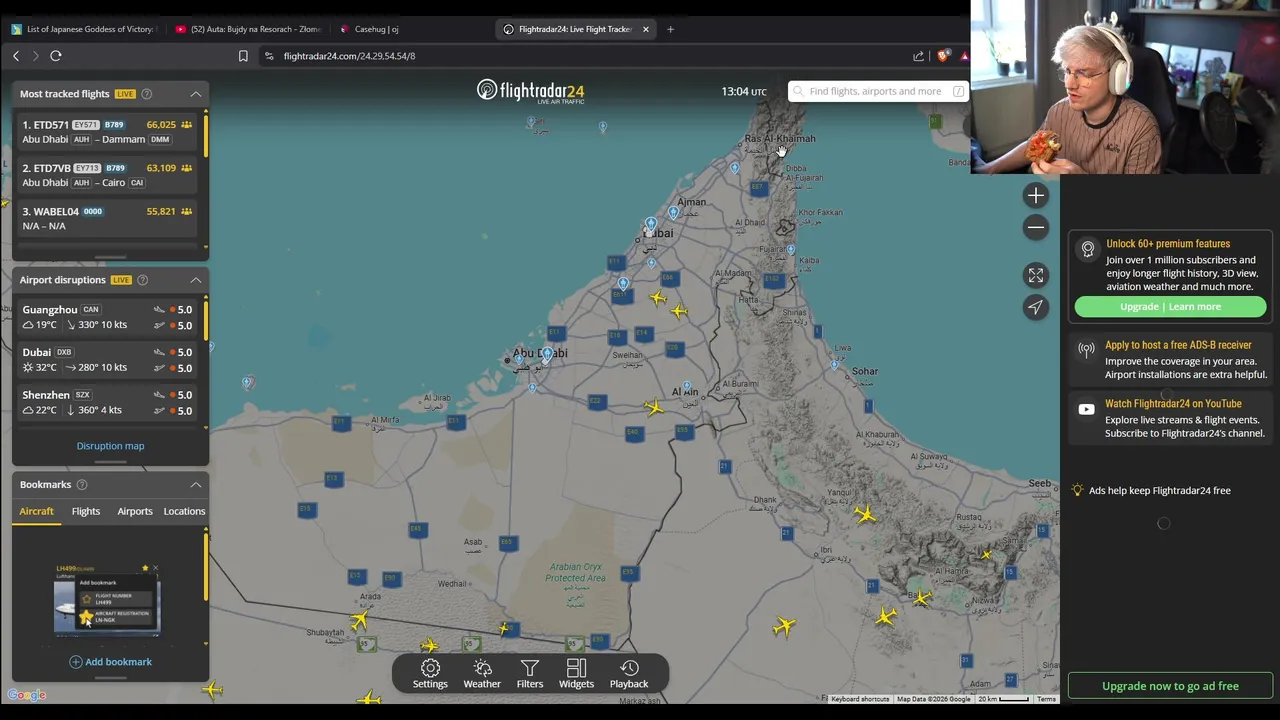The image size is (1280, 720).
Task: Zoom out the map with minus button
Action: coord(1036,228)
